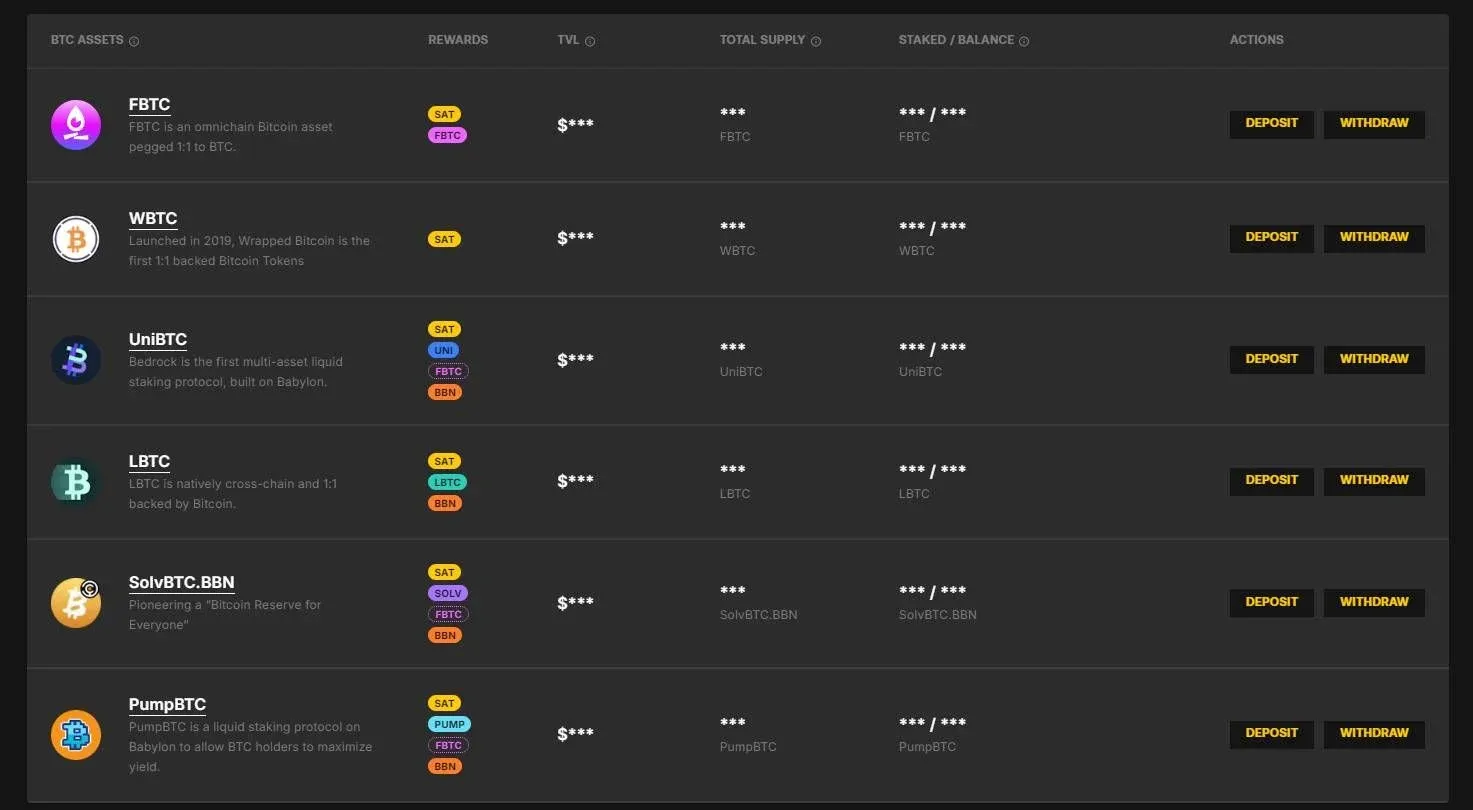The height and width of the screenshot is (810, 1473).
Task: Click the FBTC water-drop asset logo
Action: point(75,124)
